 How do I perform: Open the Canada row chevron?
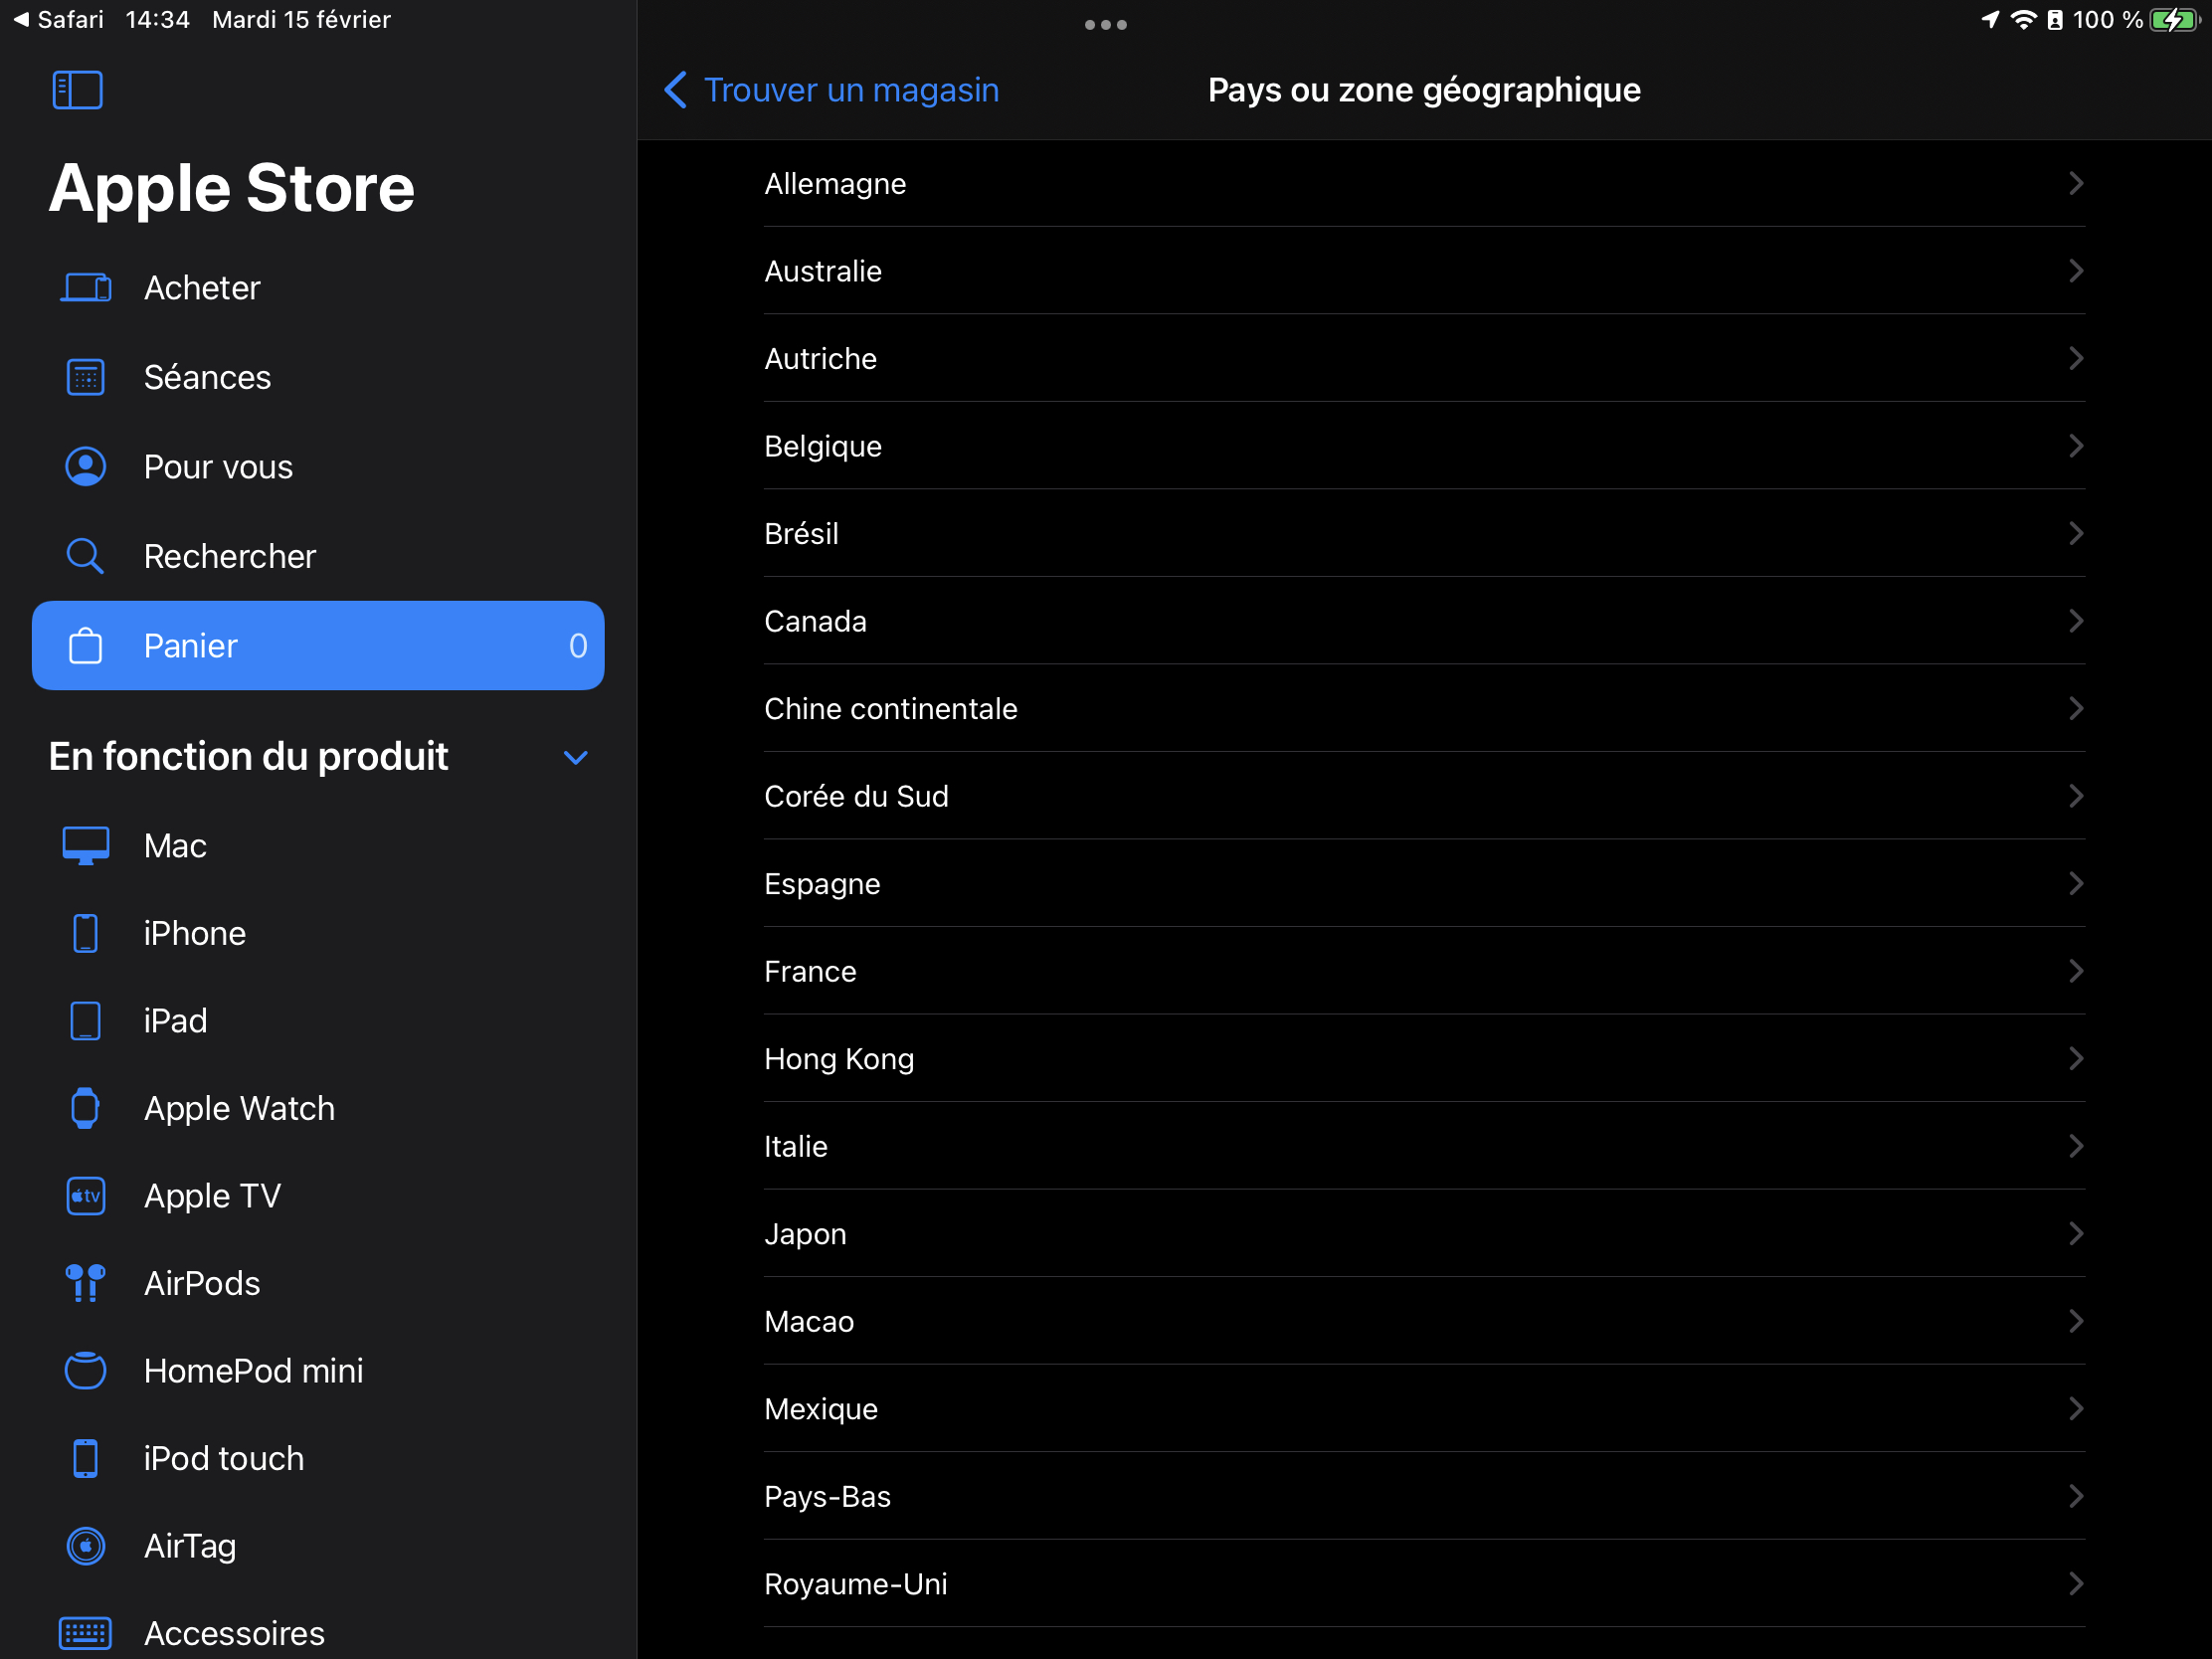[2076, 621]
